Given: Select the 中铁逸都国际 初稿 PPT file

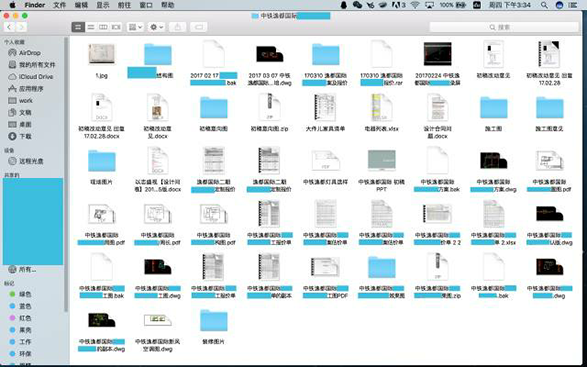Looking at the screenshot, I should (x=381, y=169).
